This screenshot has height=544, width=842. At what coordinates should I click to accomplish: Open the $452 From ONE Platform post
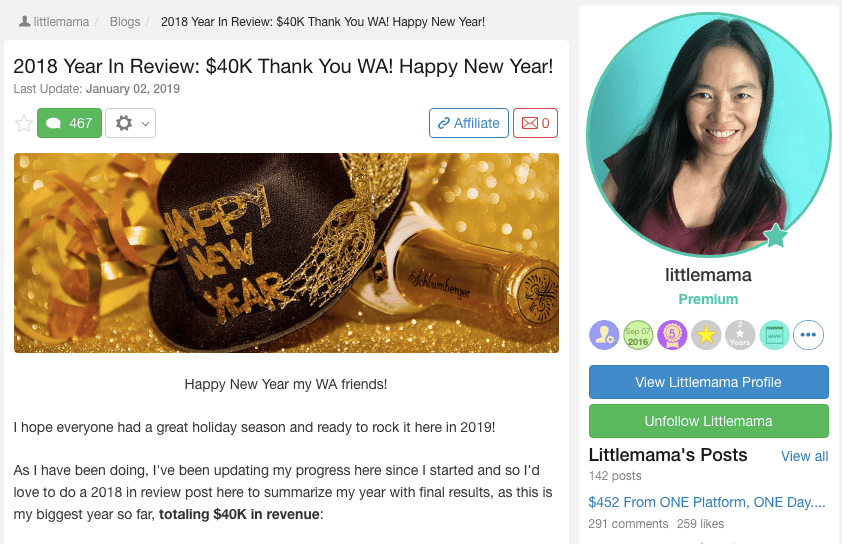coord(707,502)
